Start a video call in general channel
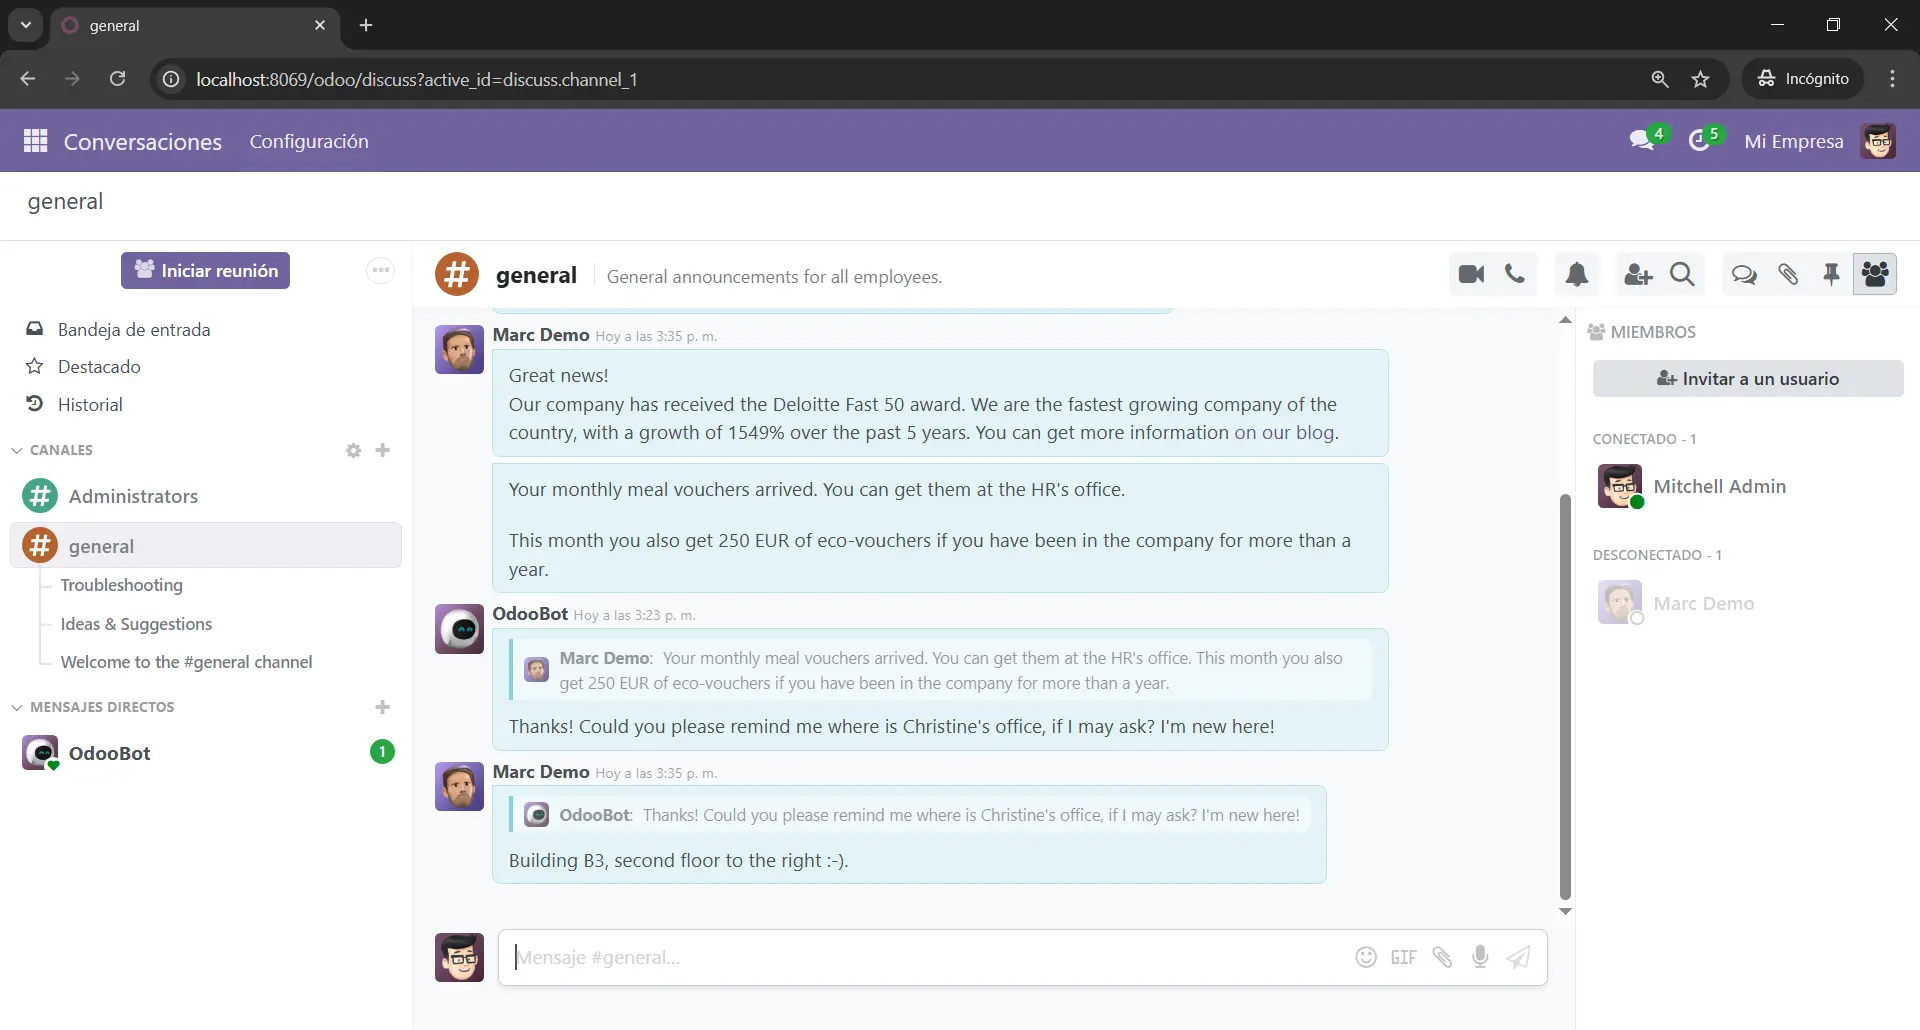1920x1030 pixels. (1471, 275)
